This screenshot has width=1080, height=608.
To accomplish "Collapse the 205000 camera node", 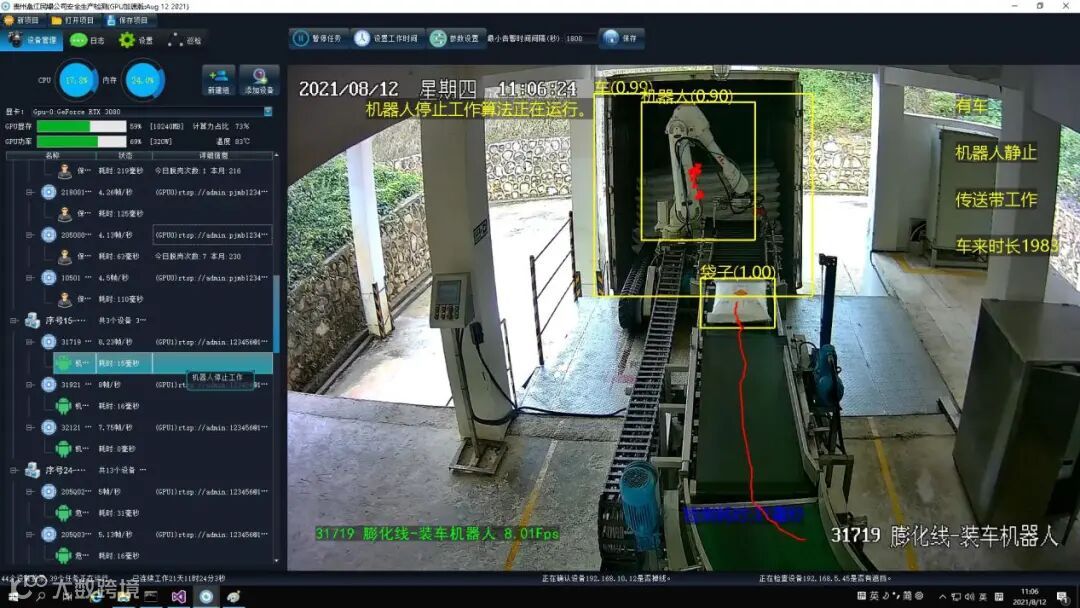I will 30,235.
